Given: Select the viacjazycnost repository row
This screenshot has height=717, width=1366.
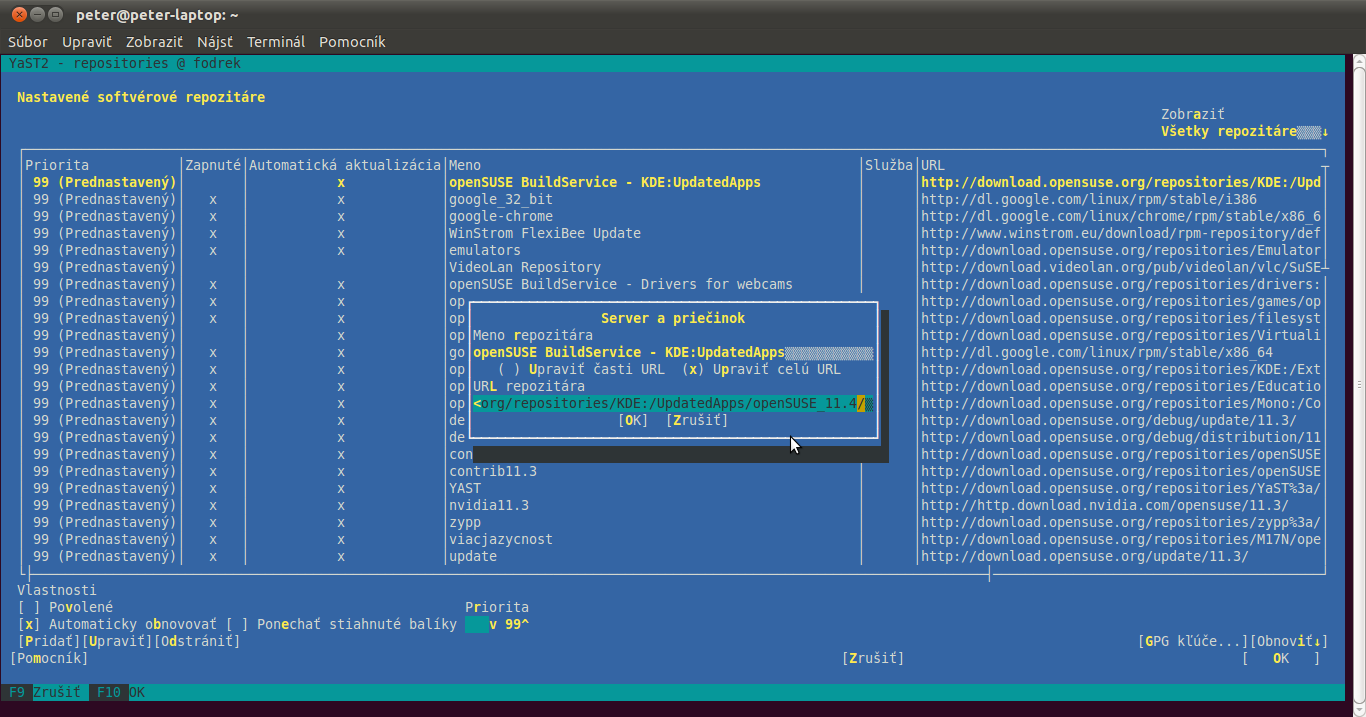Looking at the screenshot, I should point(673,539).
